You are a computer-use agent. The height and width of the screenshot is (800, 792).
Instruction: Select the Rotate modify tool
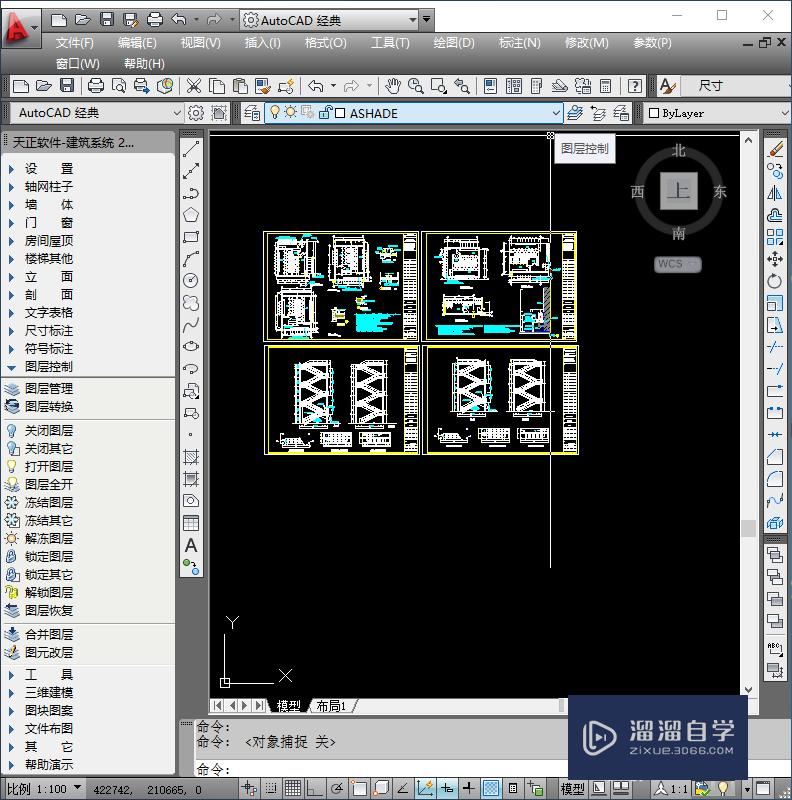click(775, 281)
